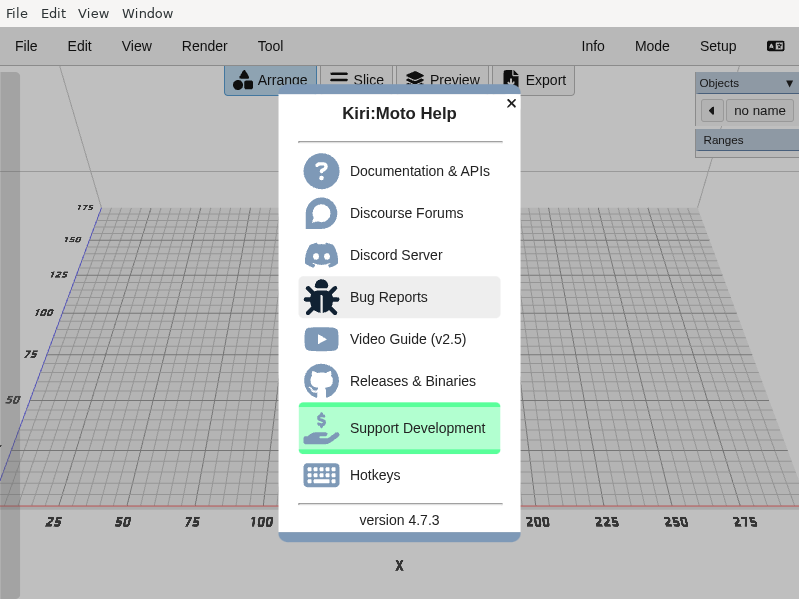This screenshot has width=799, height=599.
Task: Open the application View menu
Action: [137, 46]
